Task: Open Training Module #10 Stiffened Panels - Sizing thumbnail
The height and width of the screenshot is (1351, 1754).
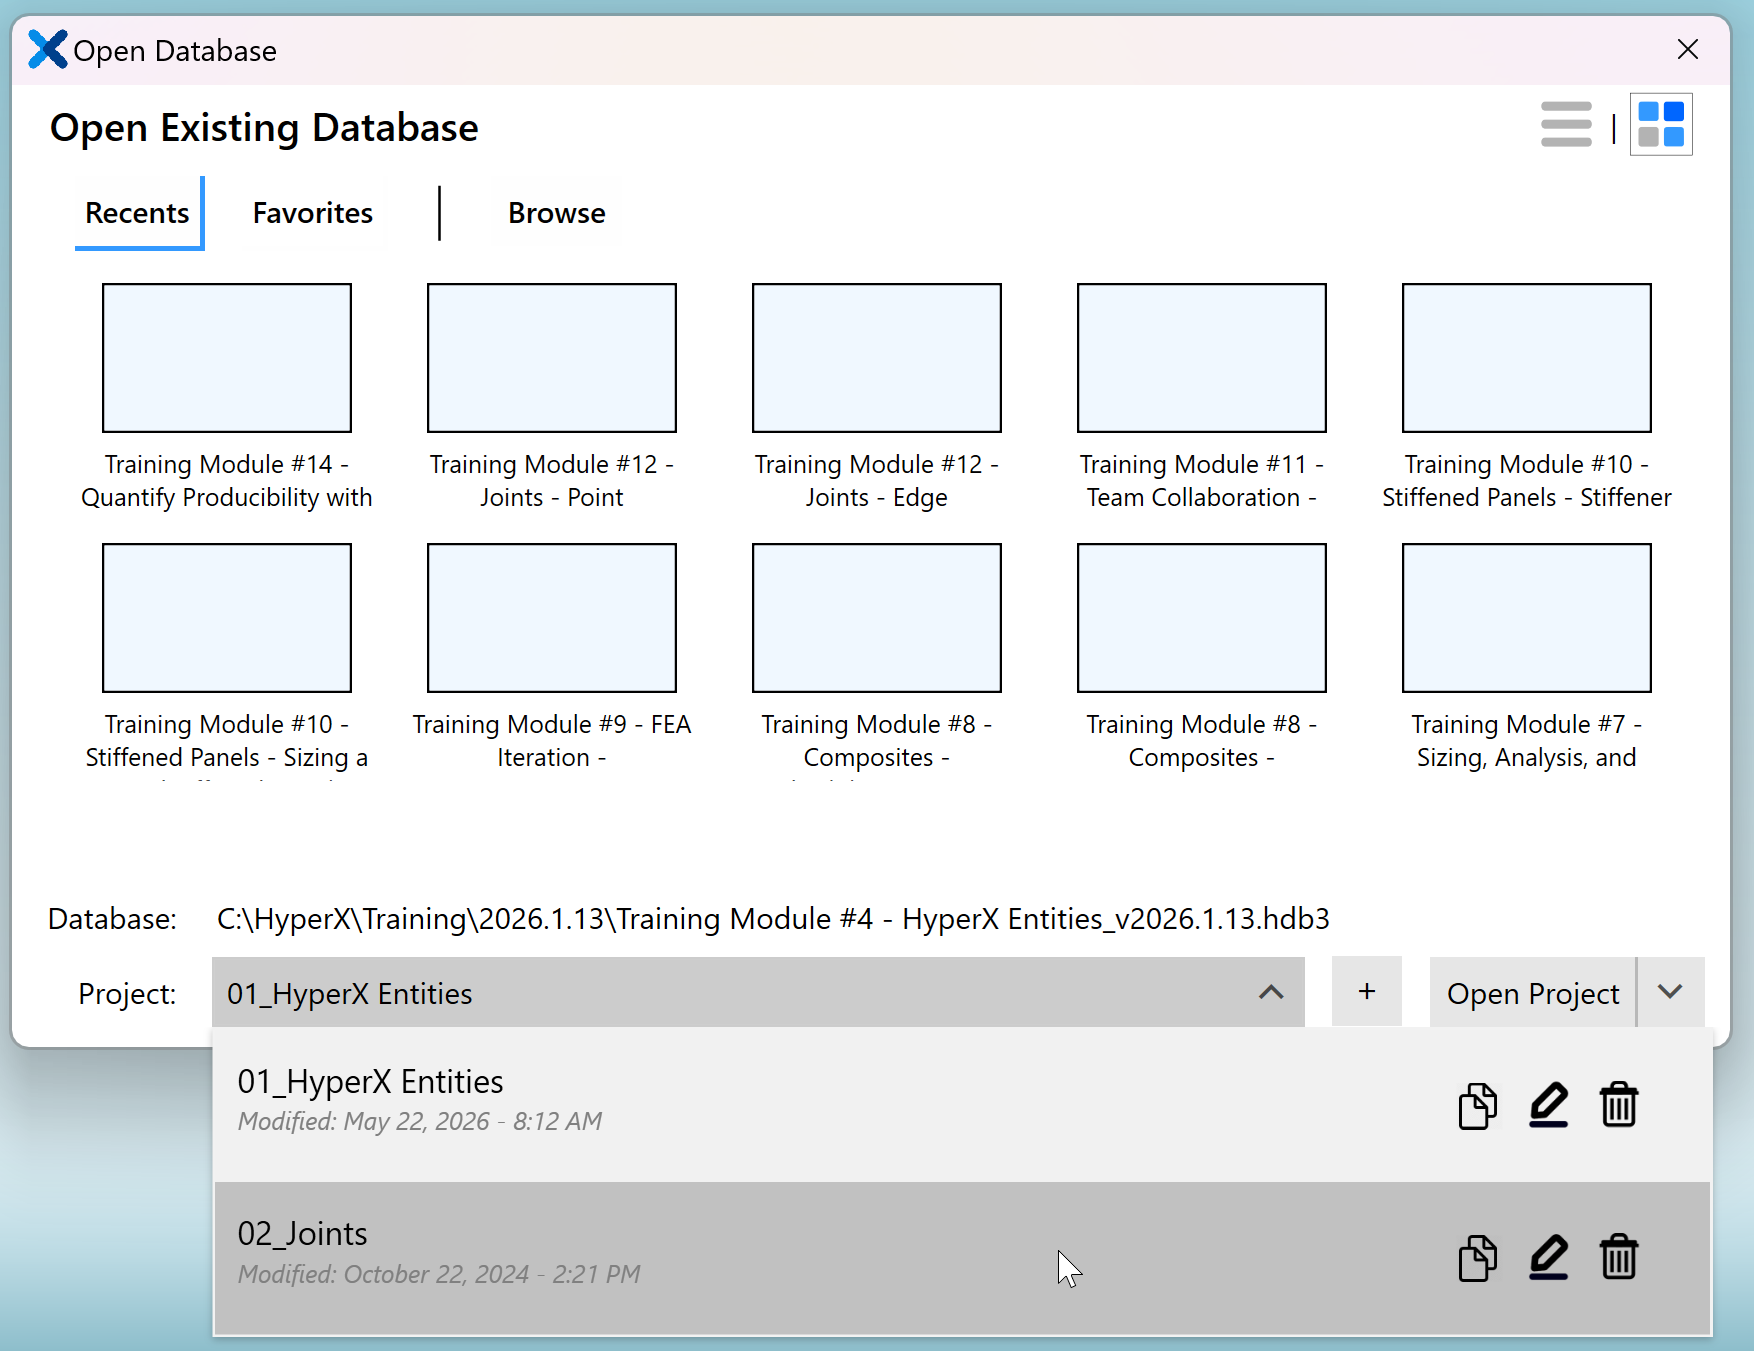Action: 227,618
